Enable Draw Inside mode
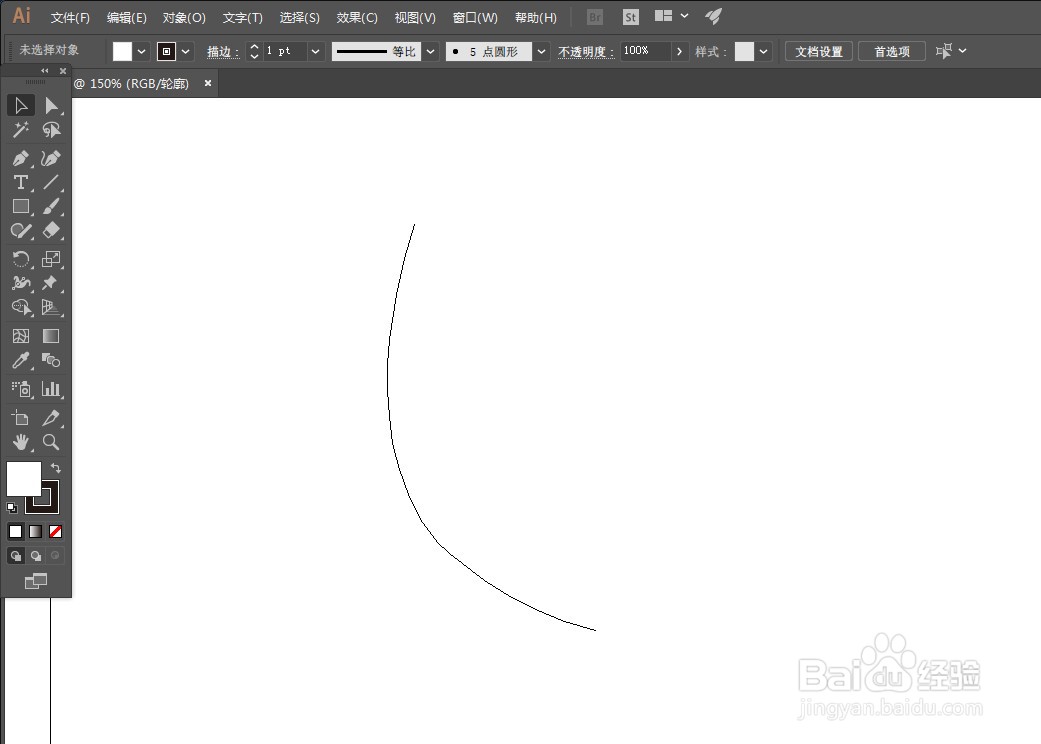Screen dimensions: 1041x744 (55, 556)
